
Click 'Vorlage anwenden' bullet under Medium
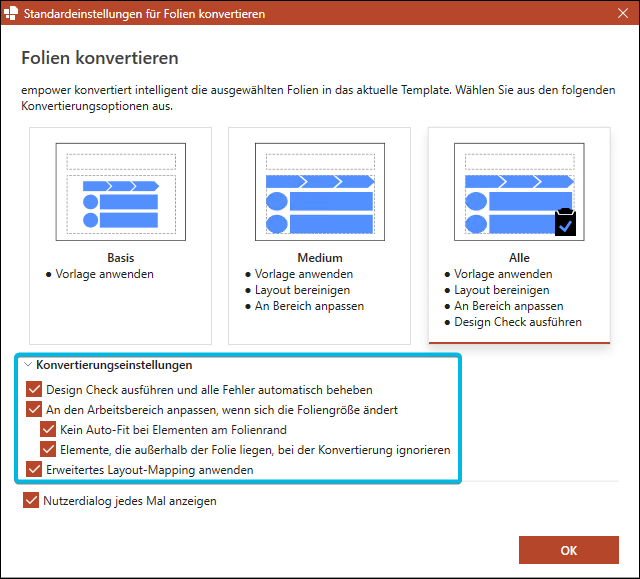click(304, 274)
